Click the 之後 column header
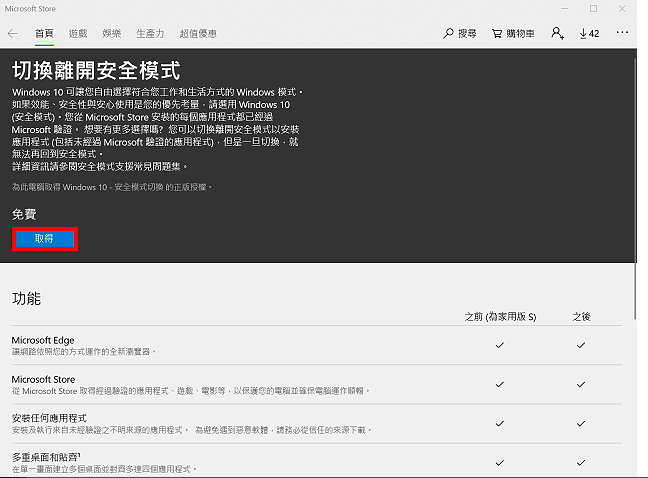The image size is (648, 478). 581,317
